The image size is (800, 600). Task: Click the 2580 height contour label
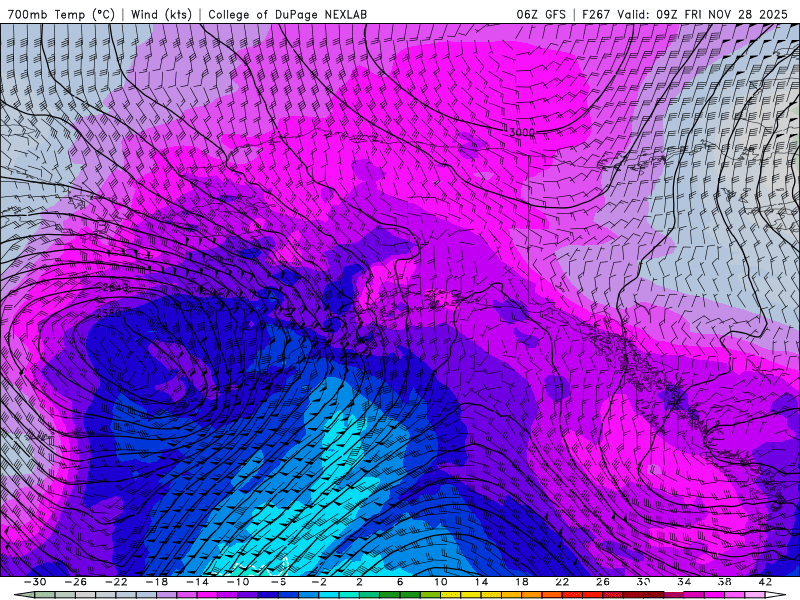[x=109, y=313]
